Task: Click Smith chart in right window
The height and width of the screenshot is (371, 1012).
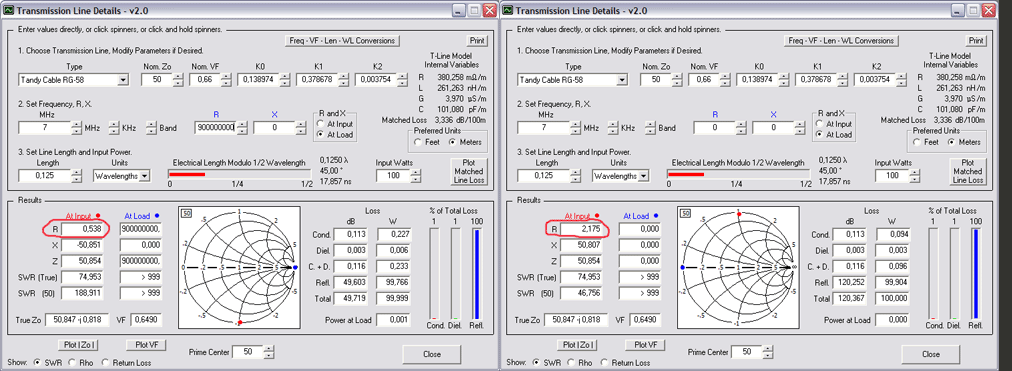Action: coord(739,267)
